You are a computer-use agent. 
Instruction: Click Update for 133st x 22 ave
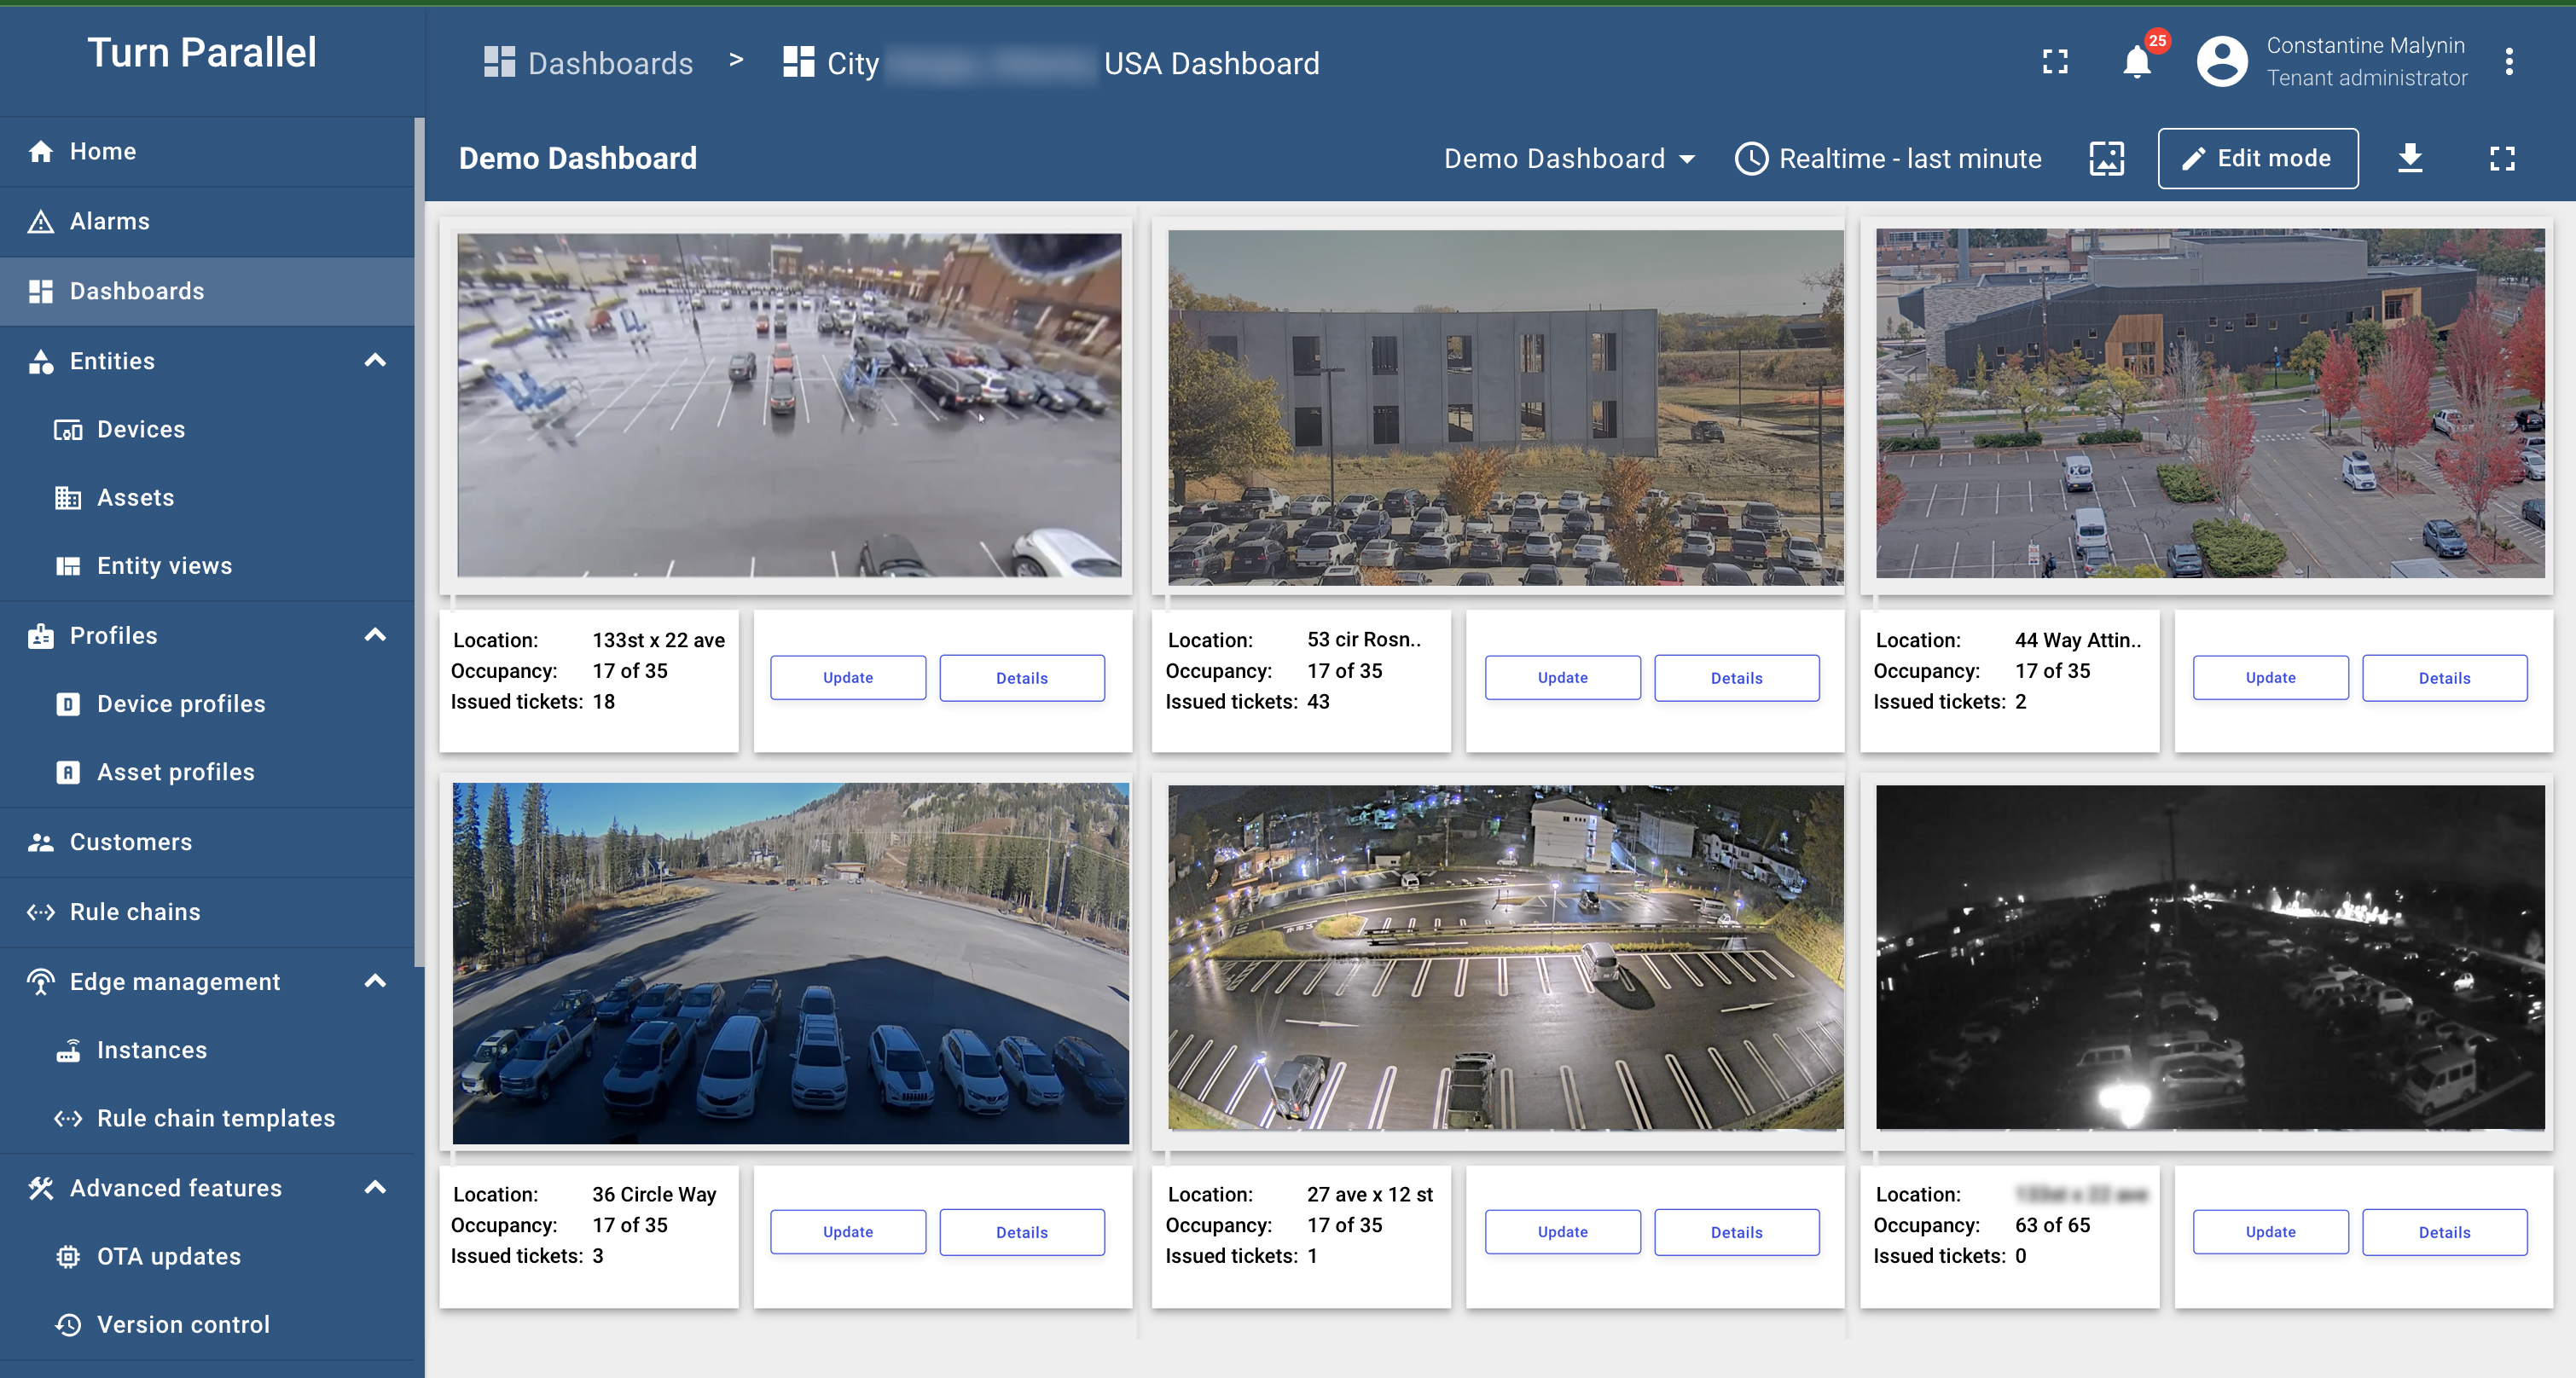[x=847, y=677]
